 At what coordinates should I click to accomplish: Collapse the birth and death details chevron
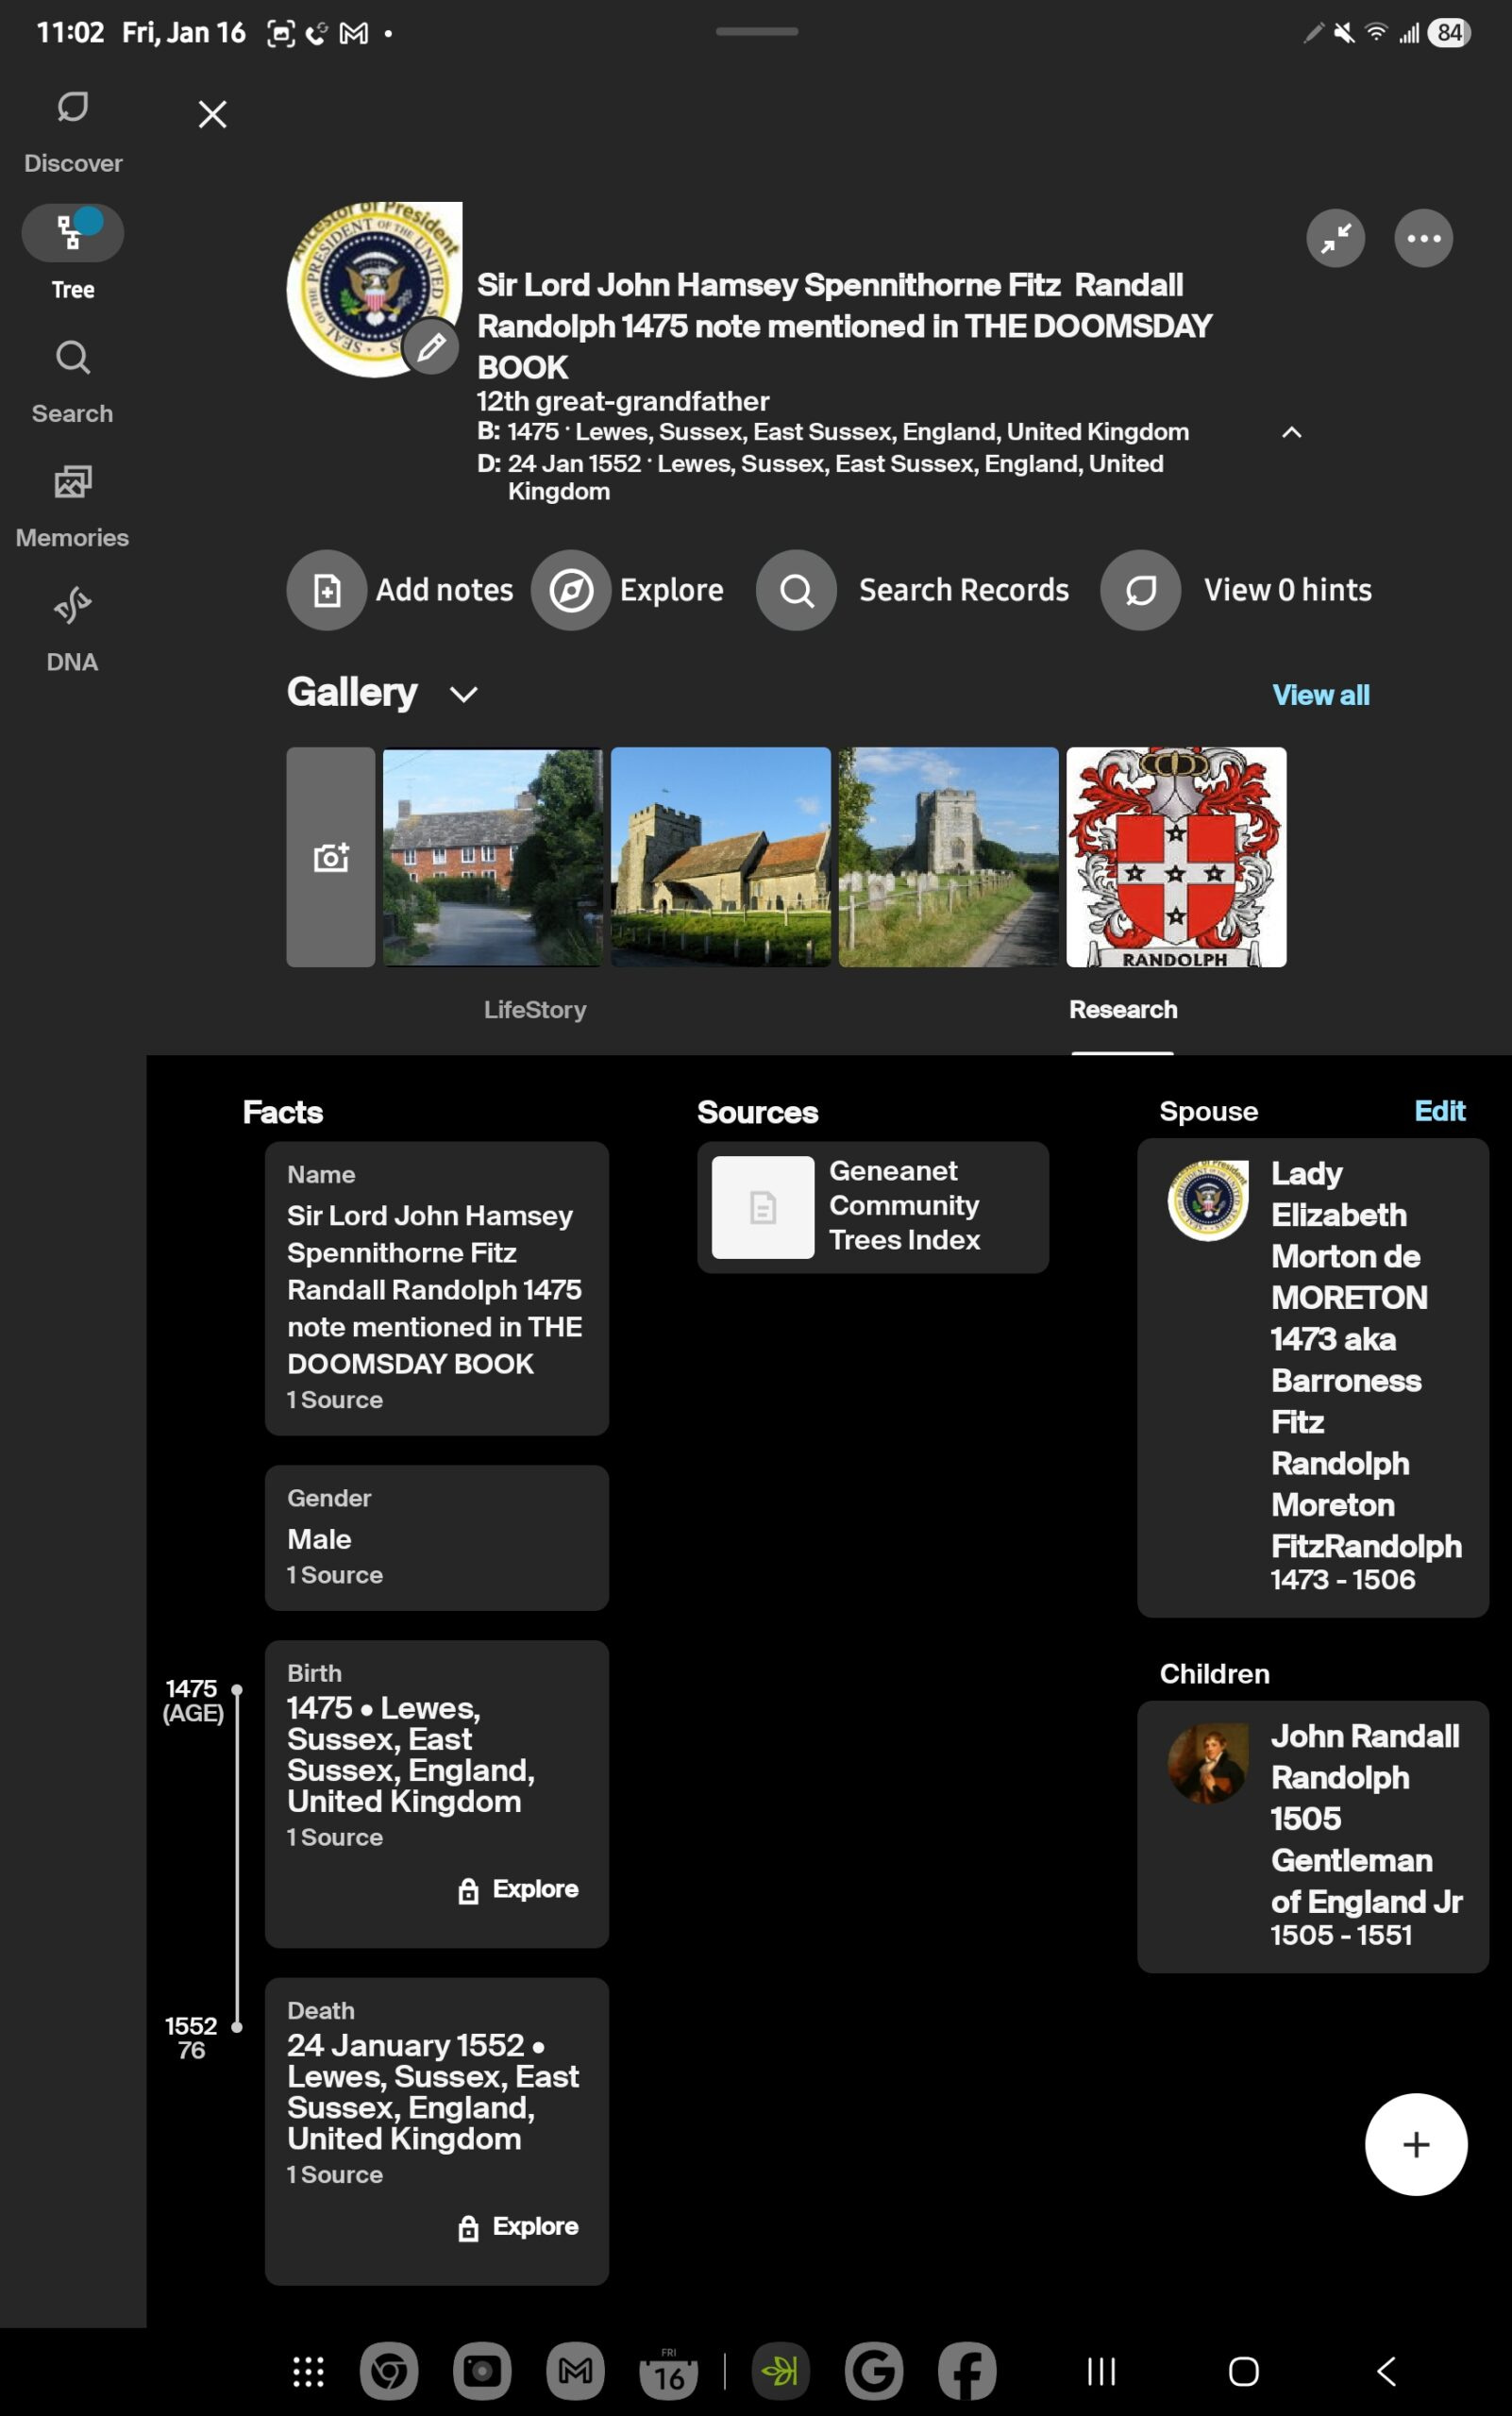[x=1291, y=434]
